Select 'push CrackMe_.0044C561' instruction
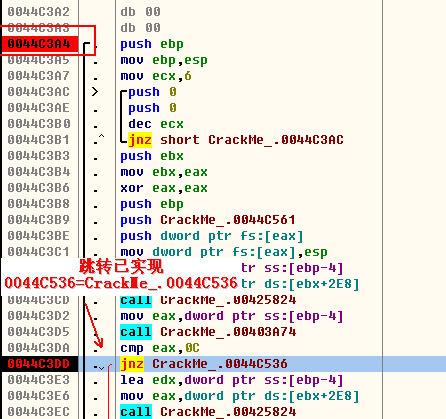The image size is (446, 419). [208, 220]
